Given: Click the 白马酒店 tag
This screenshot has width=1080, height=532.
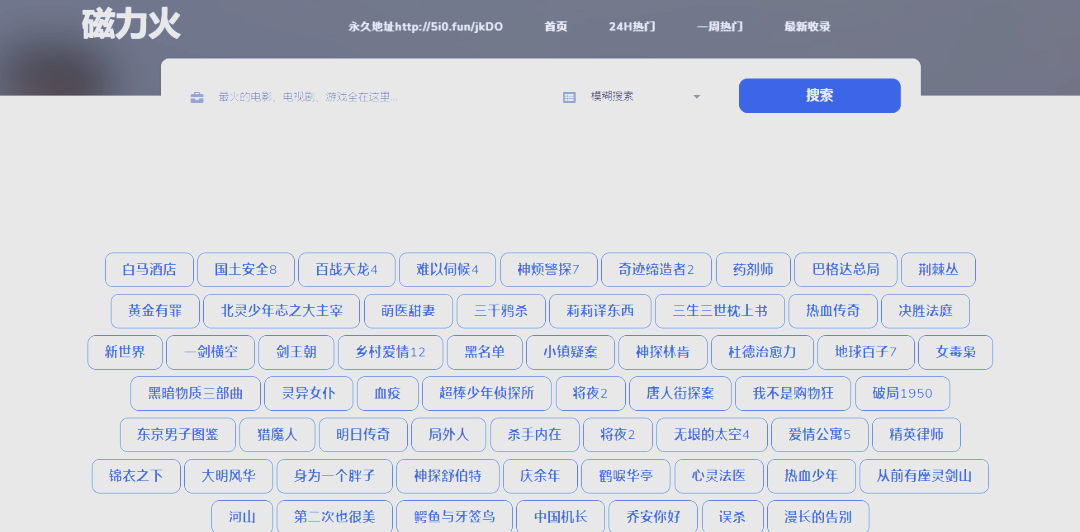Looking at the screenshot, I should coord(149,270).
